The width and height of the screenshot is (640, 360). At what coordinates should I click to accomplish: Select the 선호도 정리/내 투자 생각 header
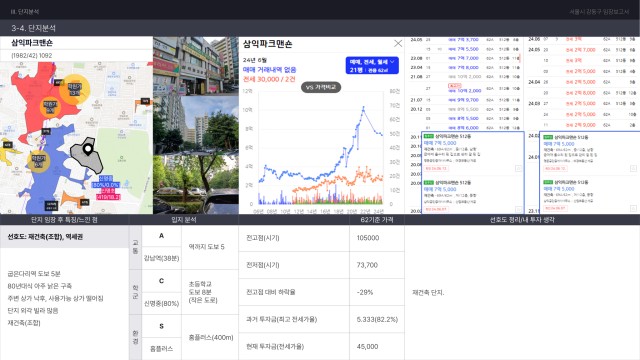coord(522,220)
